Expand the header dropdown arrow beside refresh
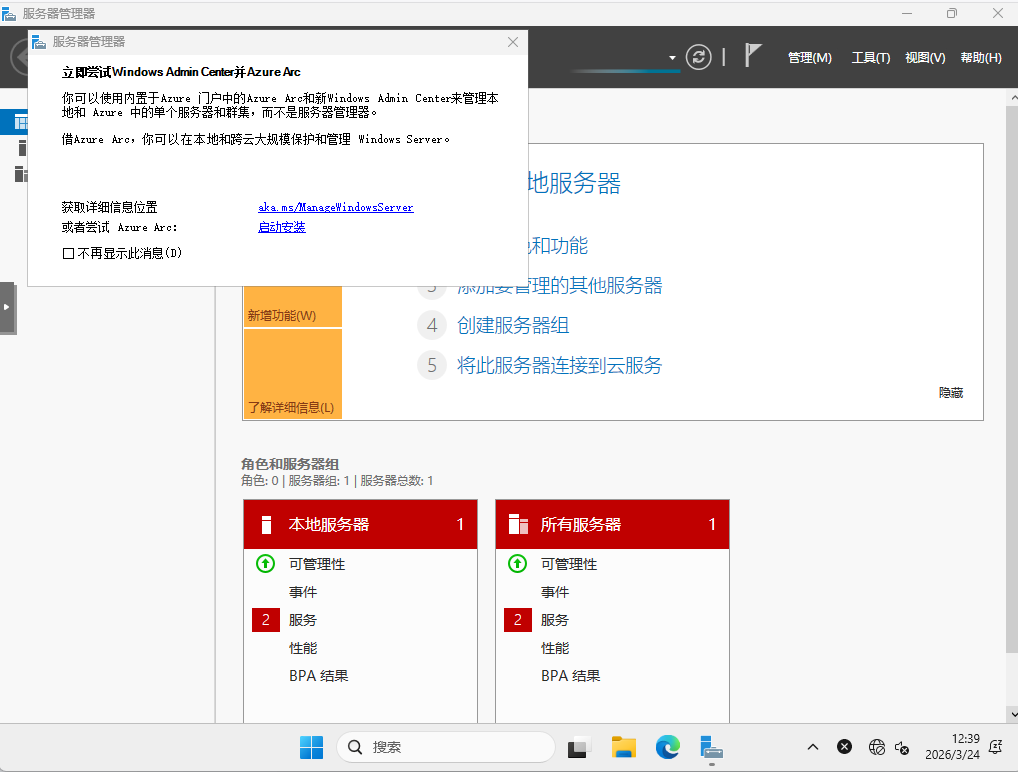 pos(672,58)
